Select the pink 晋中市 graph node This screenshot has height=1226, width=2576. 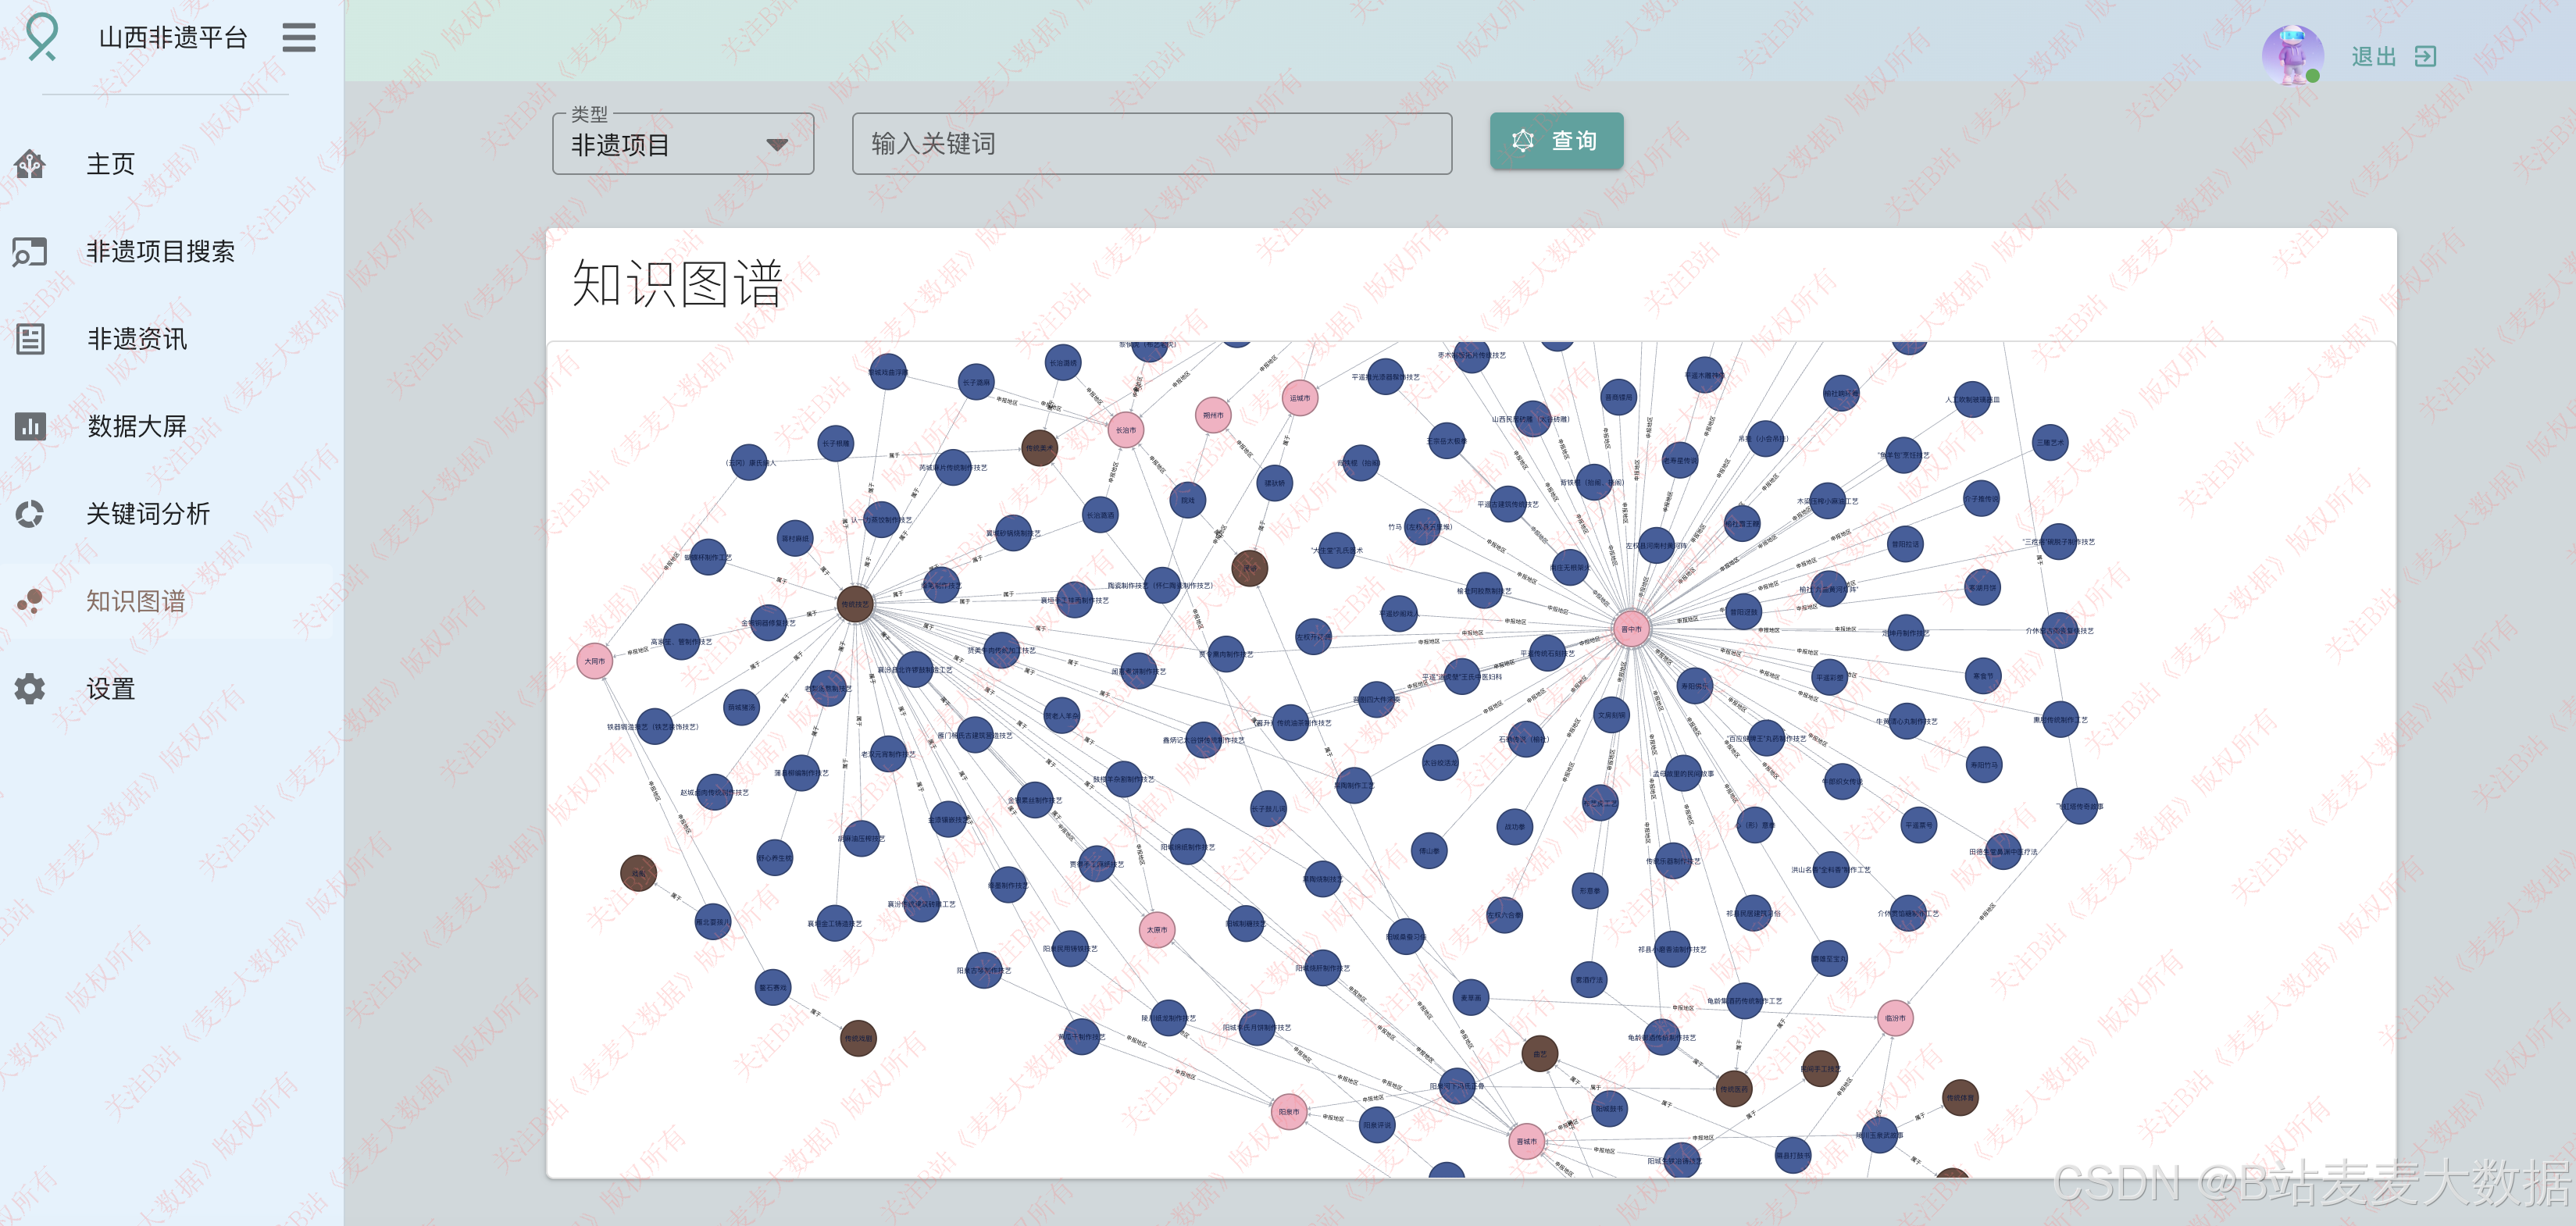tap(1631, 629)
